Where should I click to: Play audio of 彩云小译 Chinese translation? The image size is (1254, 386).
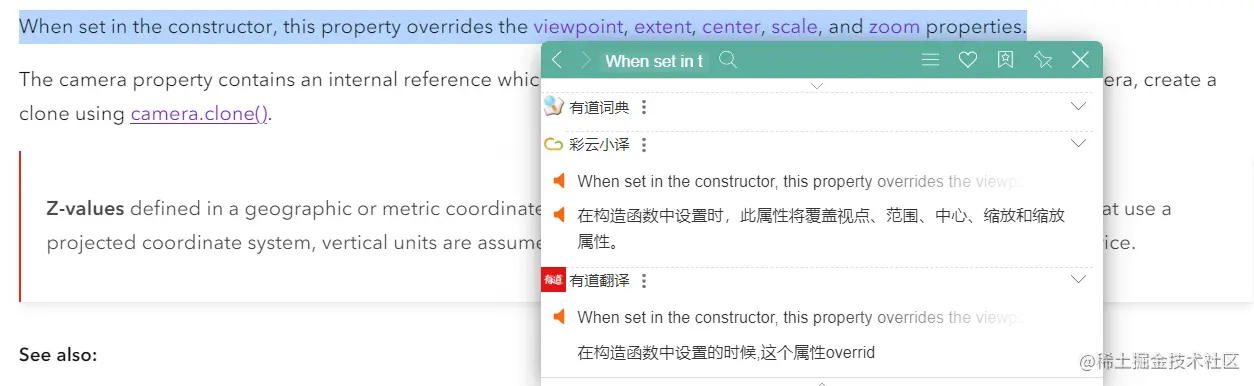tap(559, 214)
